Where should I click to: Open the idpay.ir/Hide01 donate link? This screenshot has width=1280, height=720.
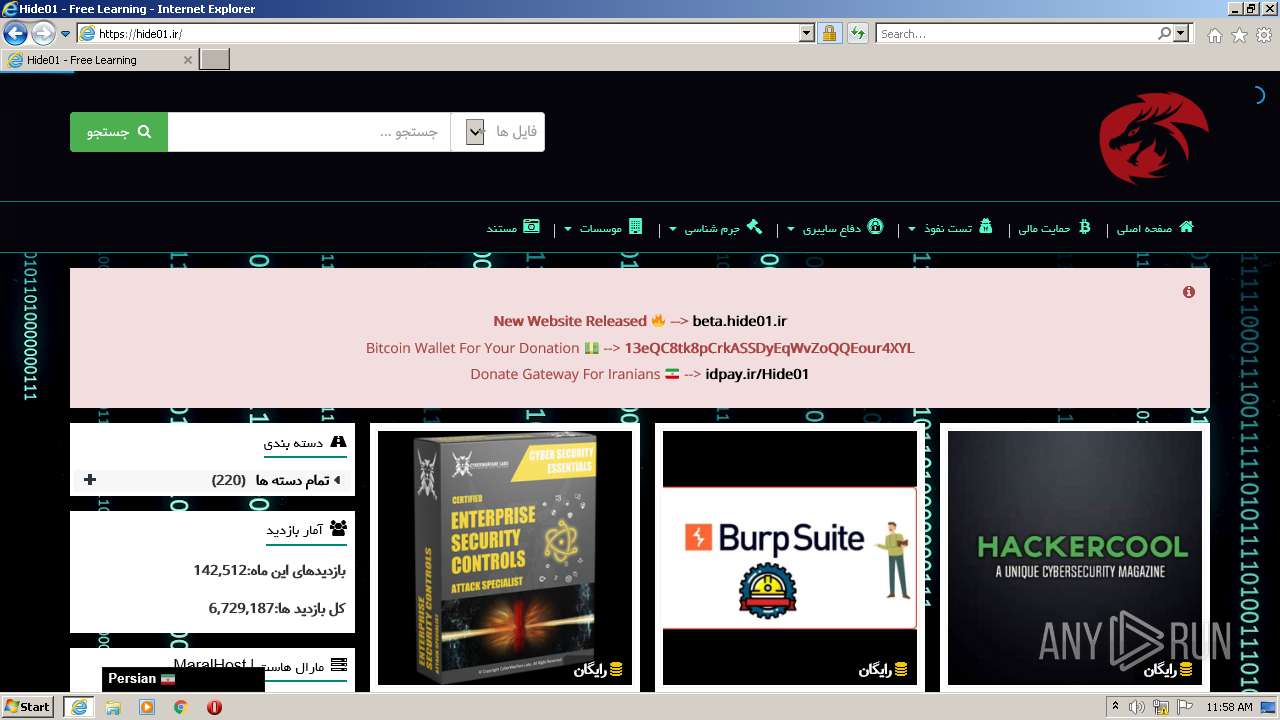tap(757, 374)
